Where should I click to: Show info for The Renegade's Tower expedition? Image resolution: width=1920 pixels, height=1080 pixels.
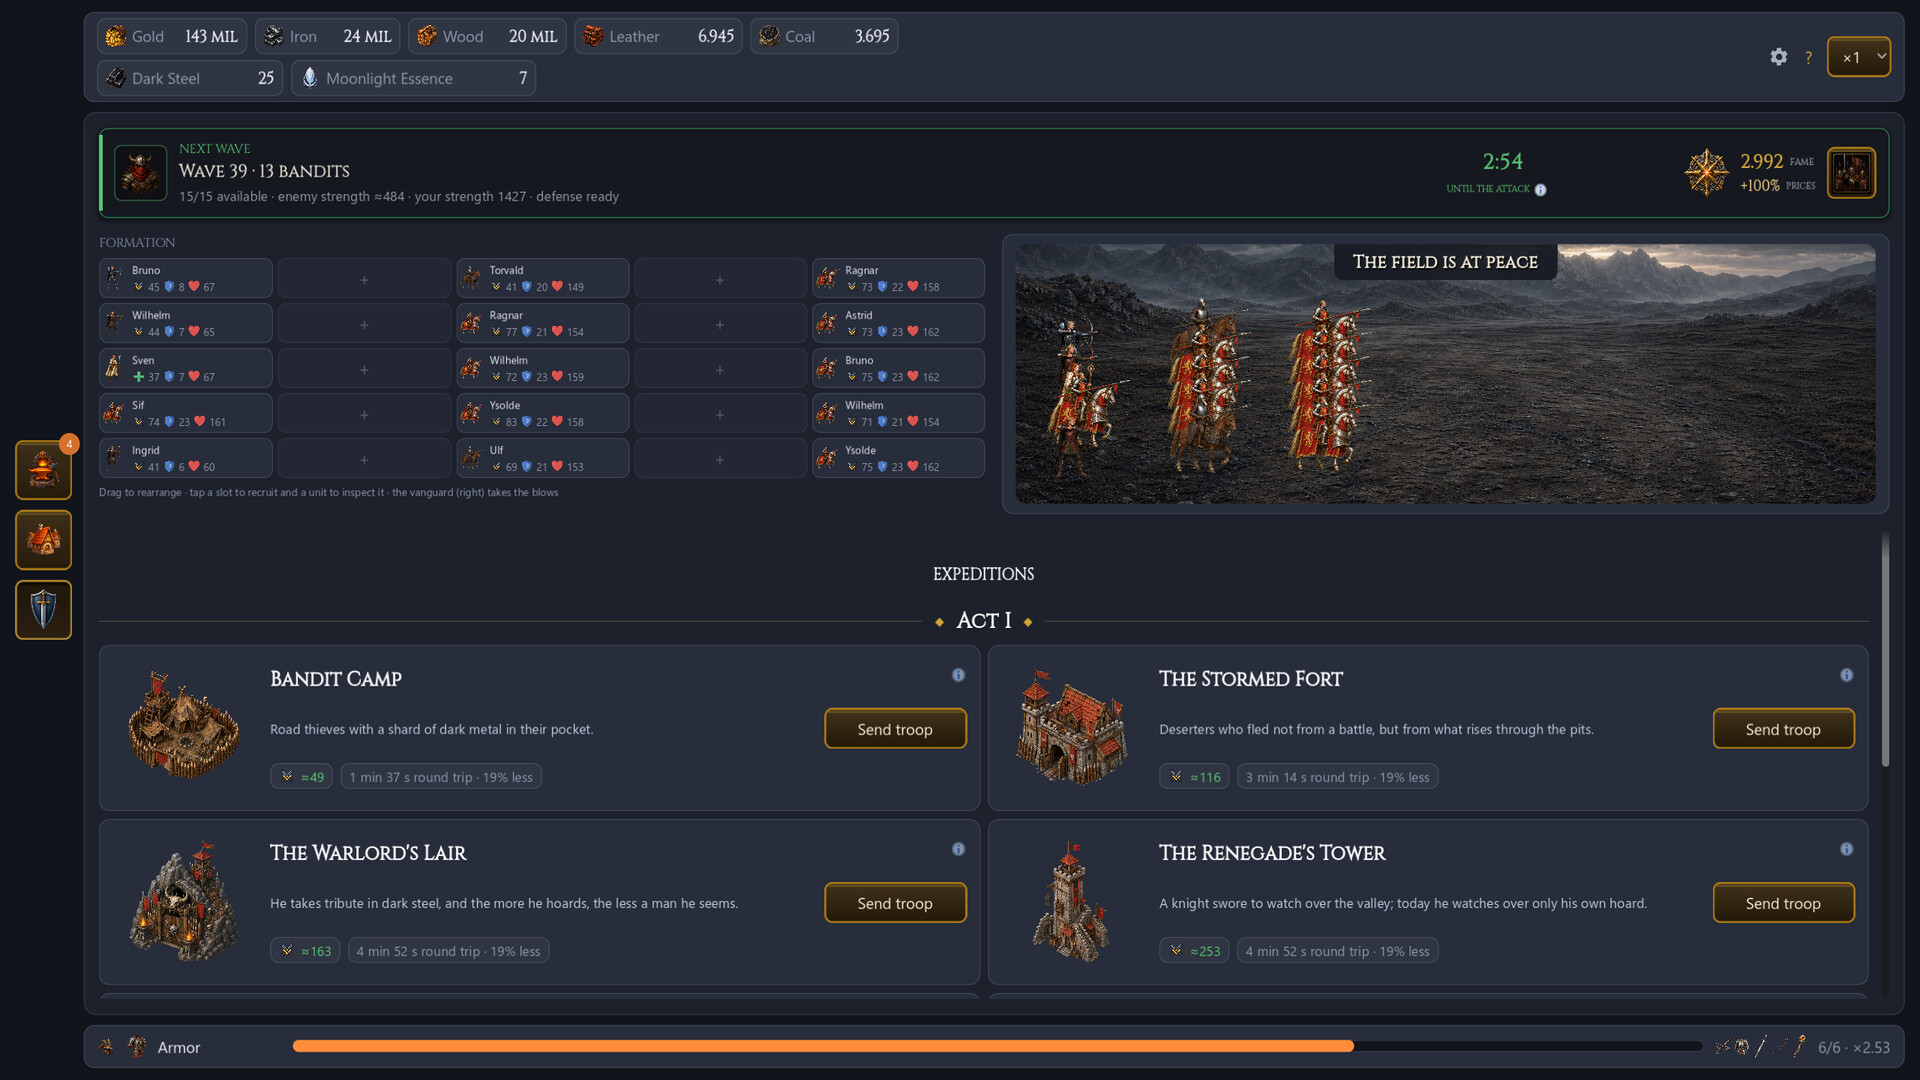pos(1846,849)
